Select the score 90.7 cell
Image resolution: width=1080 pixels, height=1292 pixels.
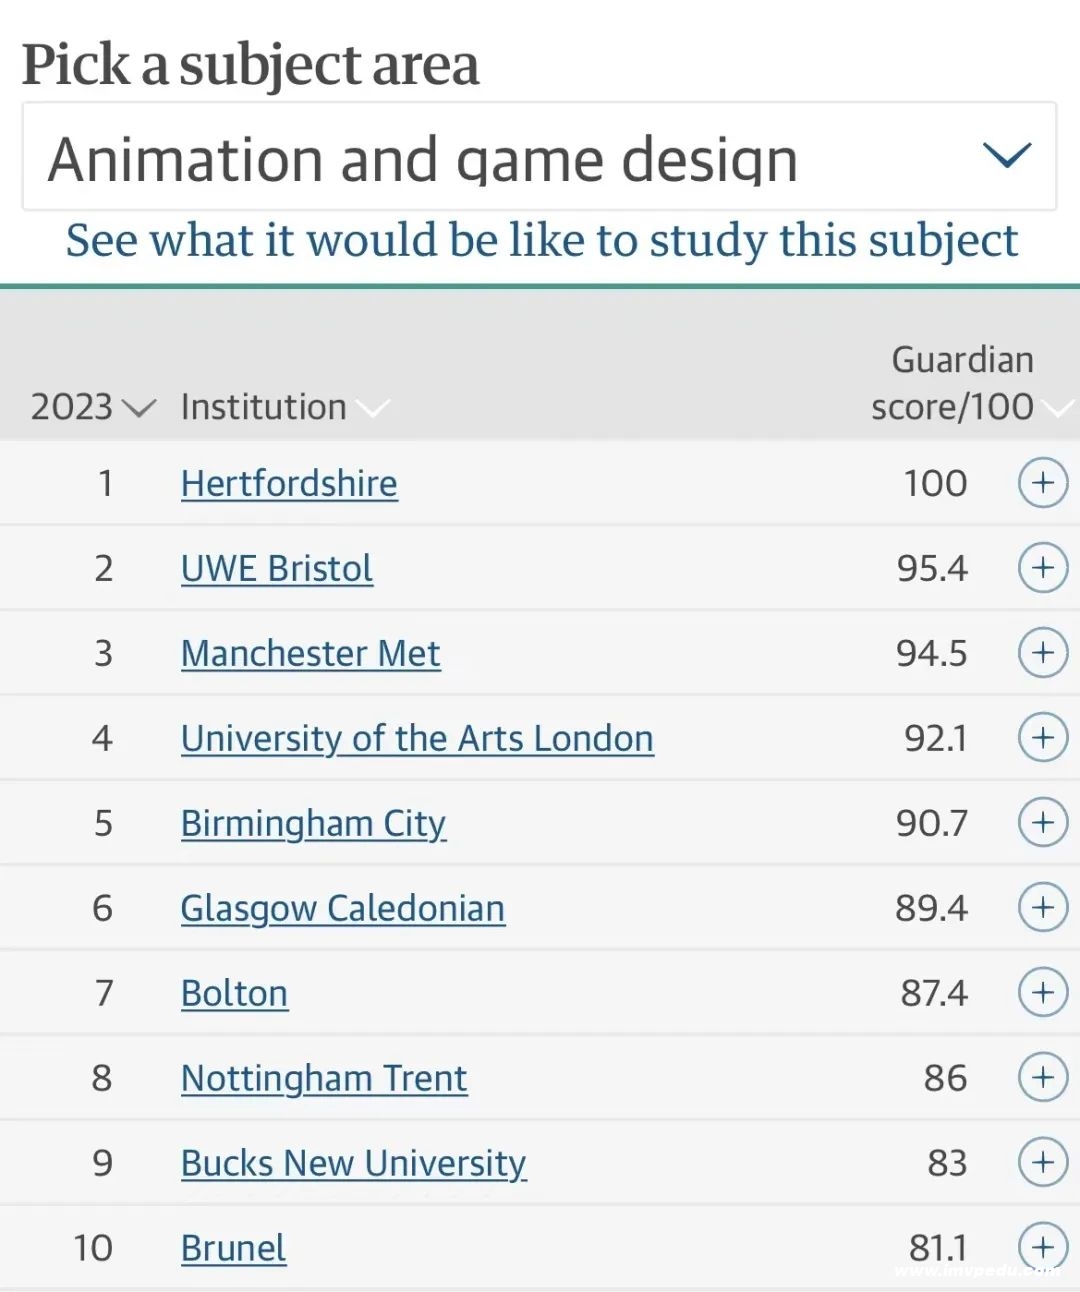pos(932,824)
